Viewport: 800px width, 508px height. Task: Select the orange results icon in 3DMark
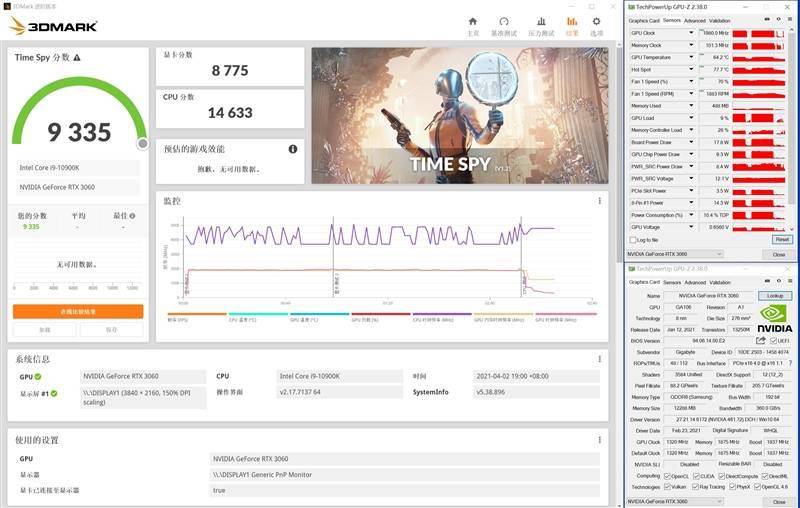point(572,21)
